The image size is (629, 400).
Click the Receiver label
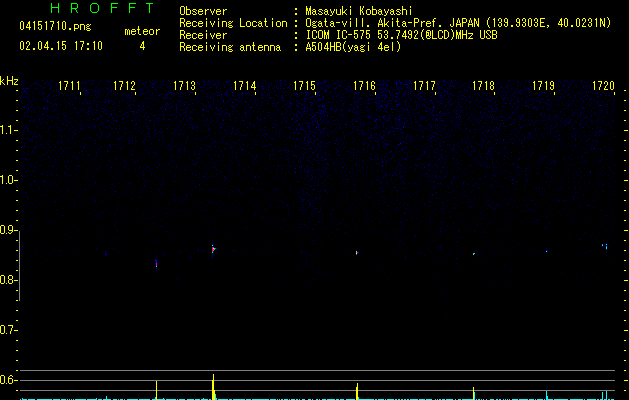(x=203, y=35)
